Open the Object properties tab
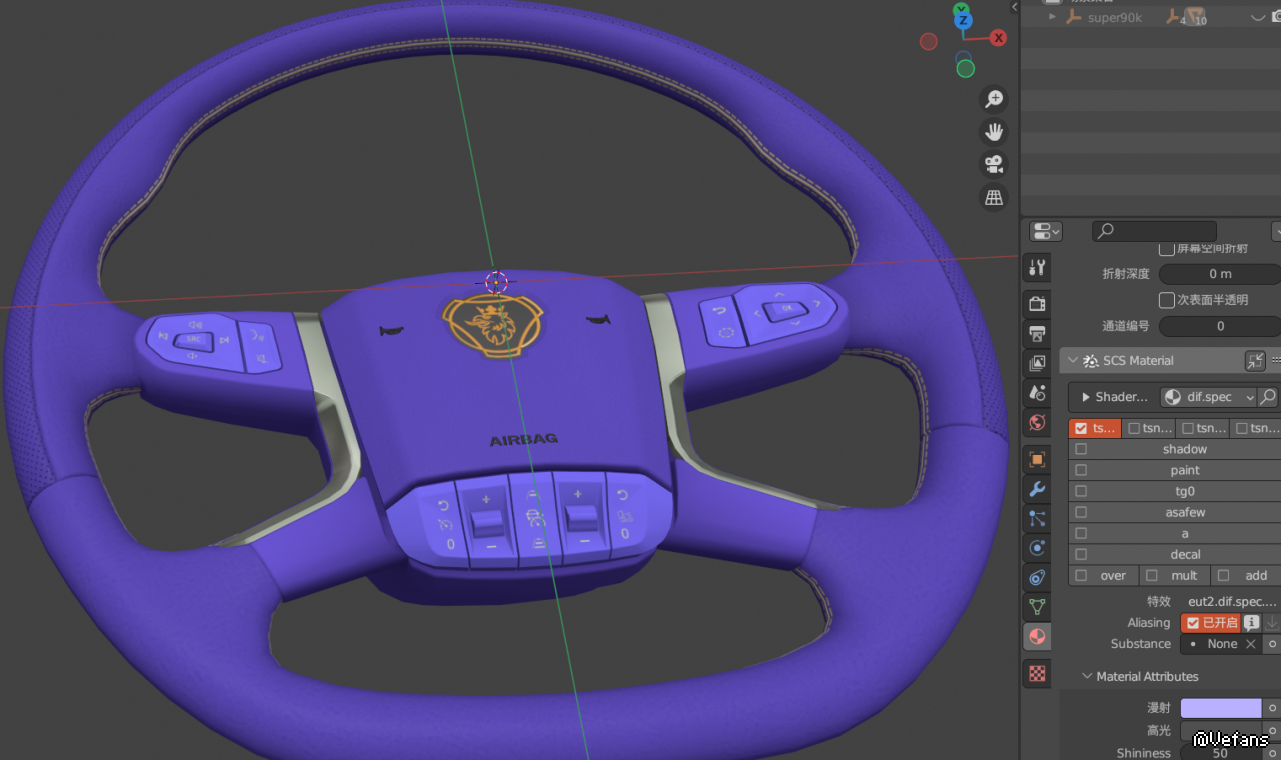This screenshot has width=1281, height=760. (1037, 460)
